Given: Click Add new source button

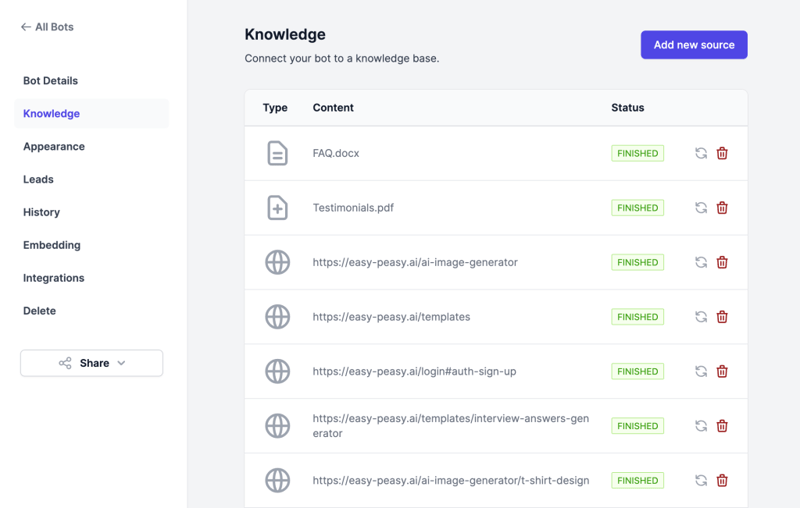Looking at the screenshot, I should (x=694, y=45).
